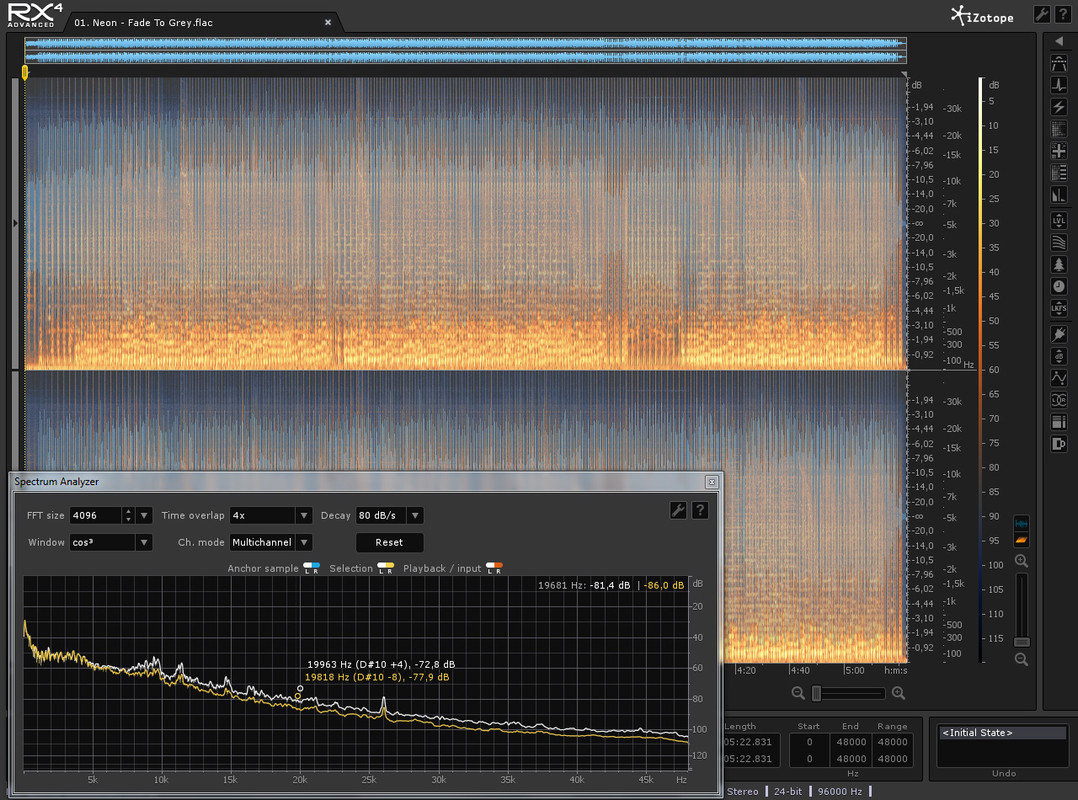1078x800 pixels.
Task: Open the Gain dB module
Action: [1059, 356]
